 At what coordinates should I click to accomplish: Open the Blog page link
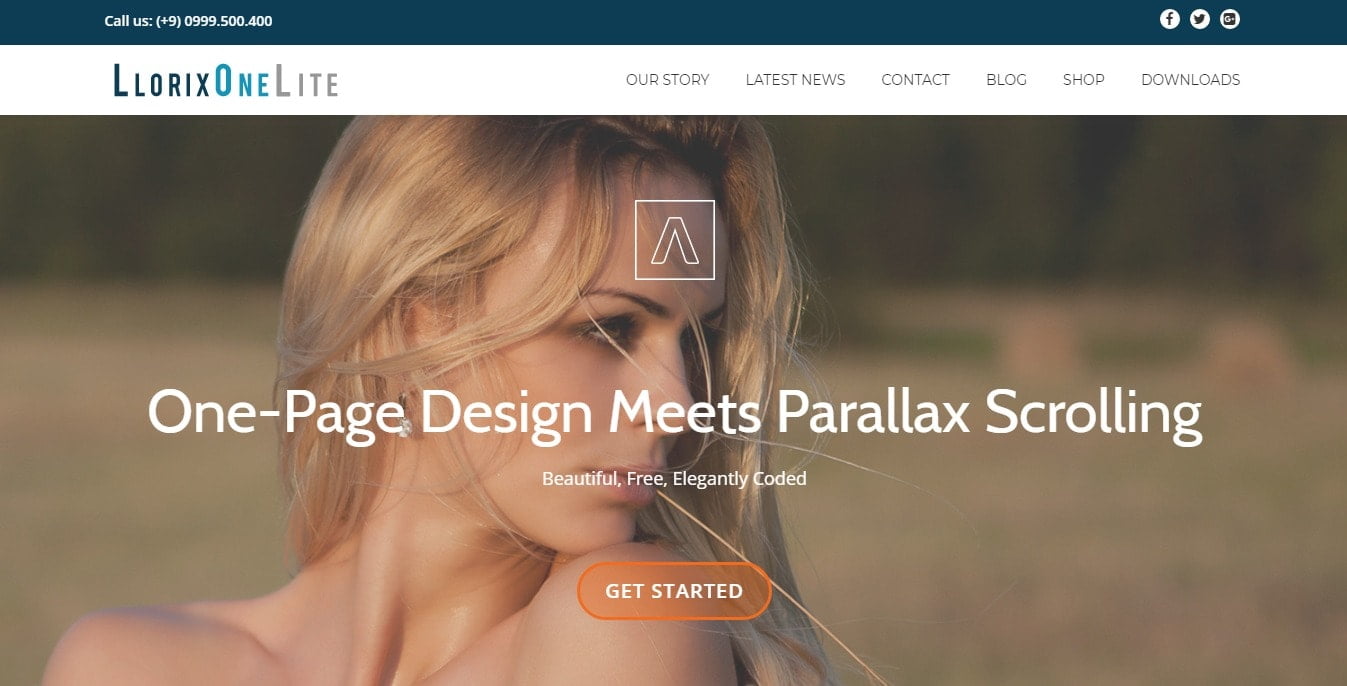point(1006,80)
